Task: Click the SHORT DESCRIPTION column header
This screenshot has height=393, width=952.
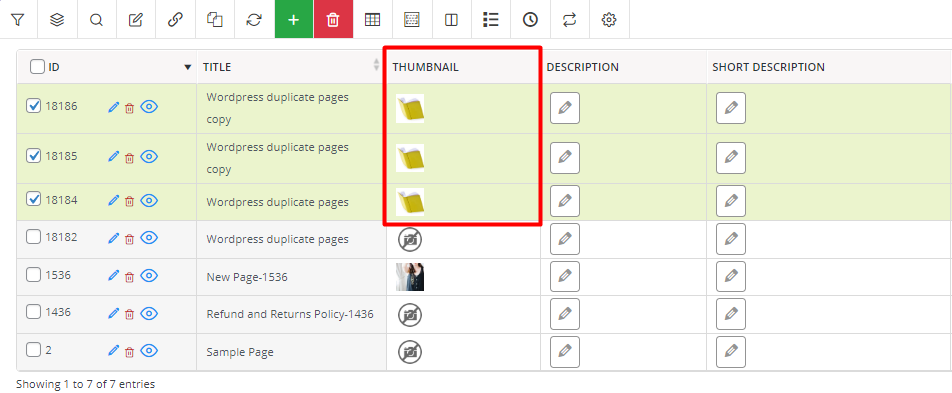Action: click(x=769, y=67)
